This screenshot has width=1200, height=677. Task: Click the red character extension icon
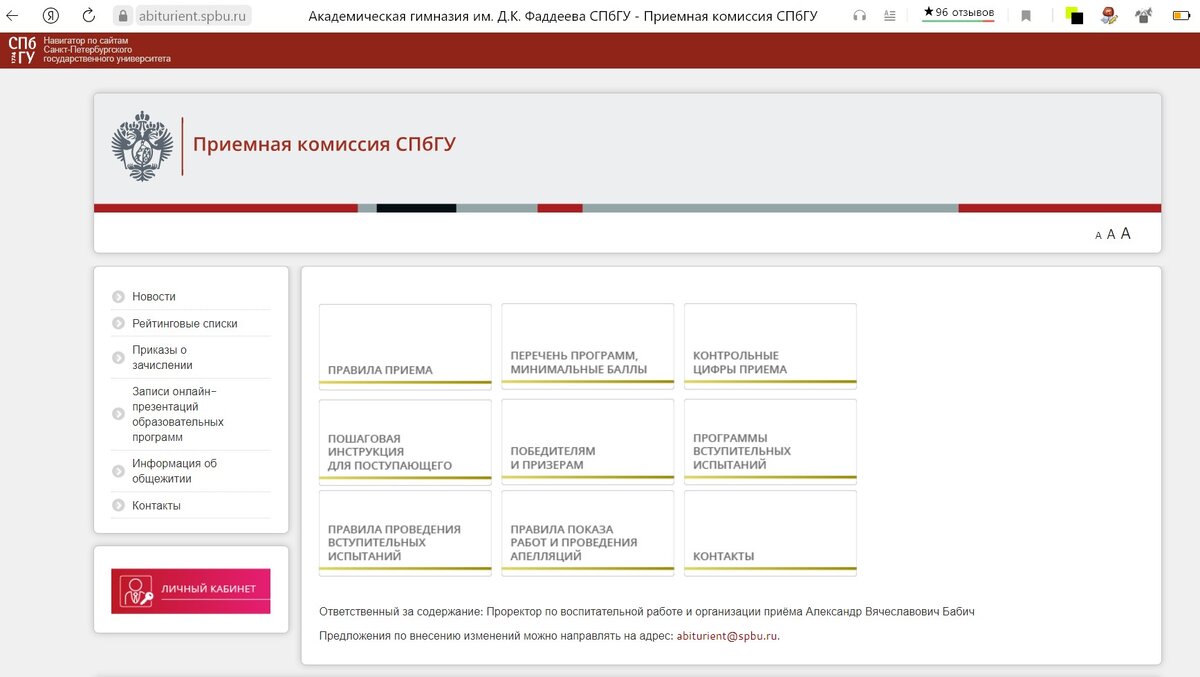point(1109,15)
